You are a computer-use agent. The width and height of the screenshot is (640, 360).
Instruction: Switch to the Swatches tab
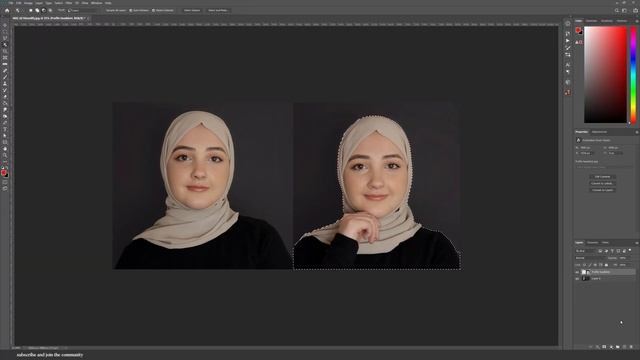coord(591,21)
